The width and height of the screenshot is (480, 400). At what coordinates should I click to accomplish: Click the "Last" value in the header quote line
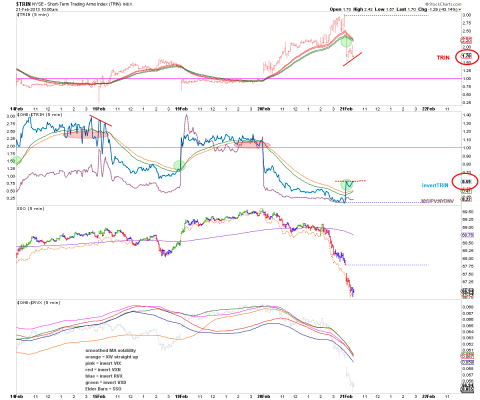tap(411, 9)
